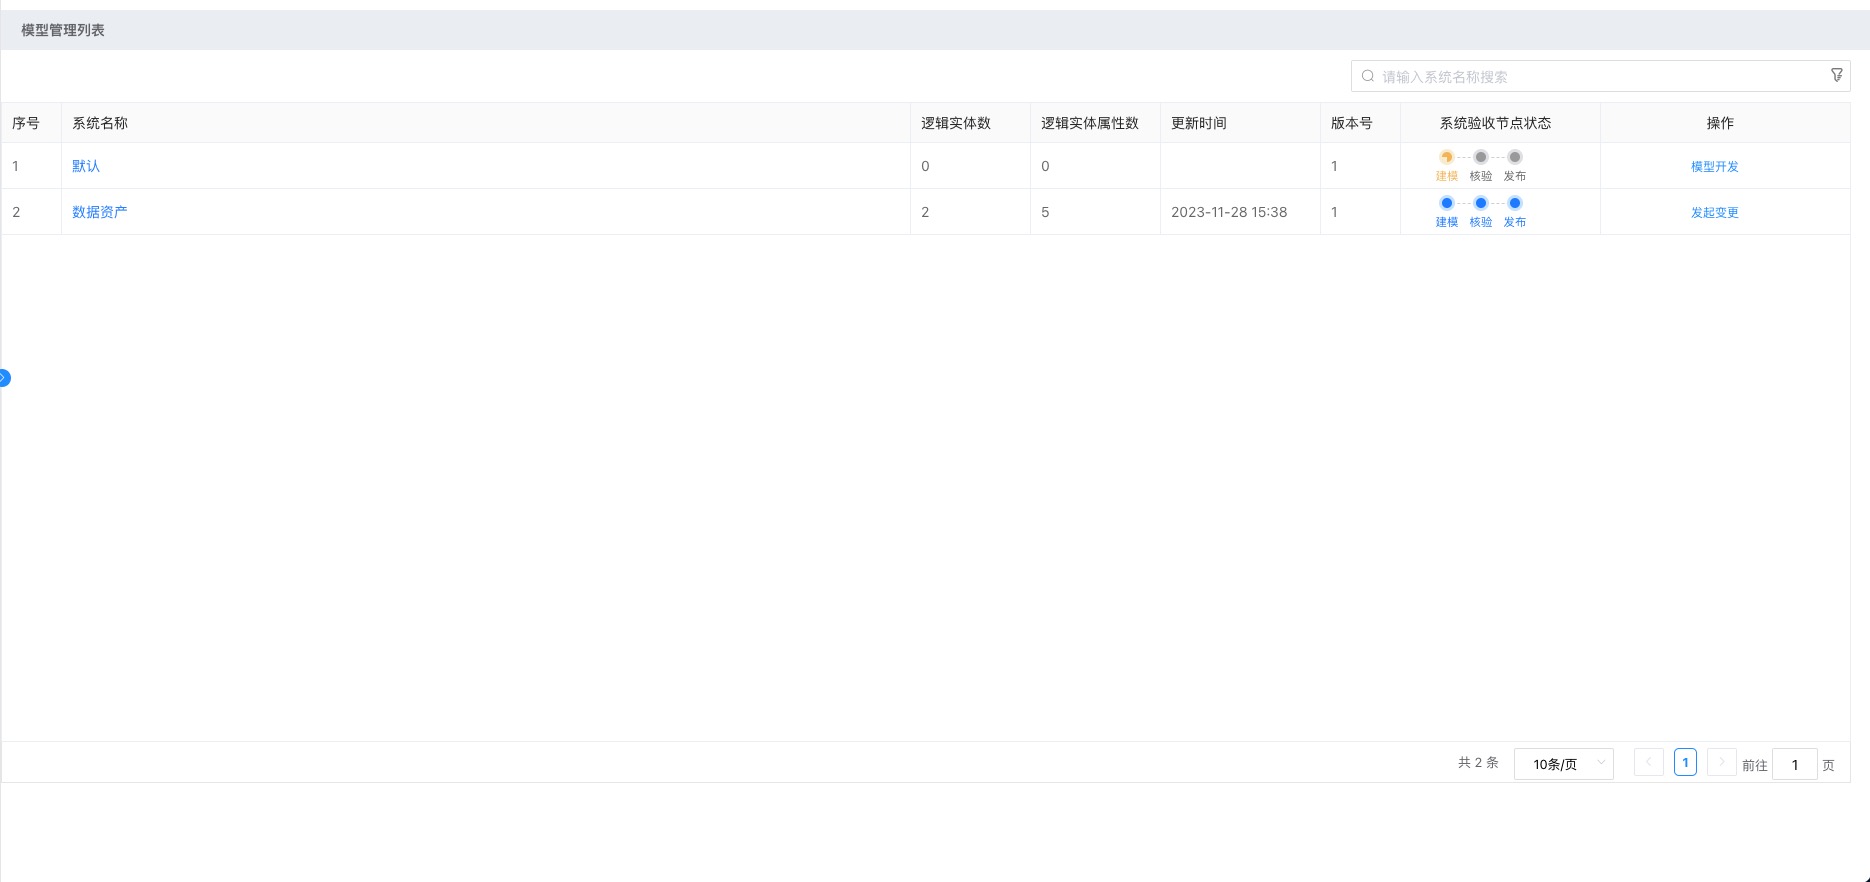This screenshot has height=882, width=1870.
Task: Click the 更新时间 column header
Action: click(1198, 123)
